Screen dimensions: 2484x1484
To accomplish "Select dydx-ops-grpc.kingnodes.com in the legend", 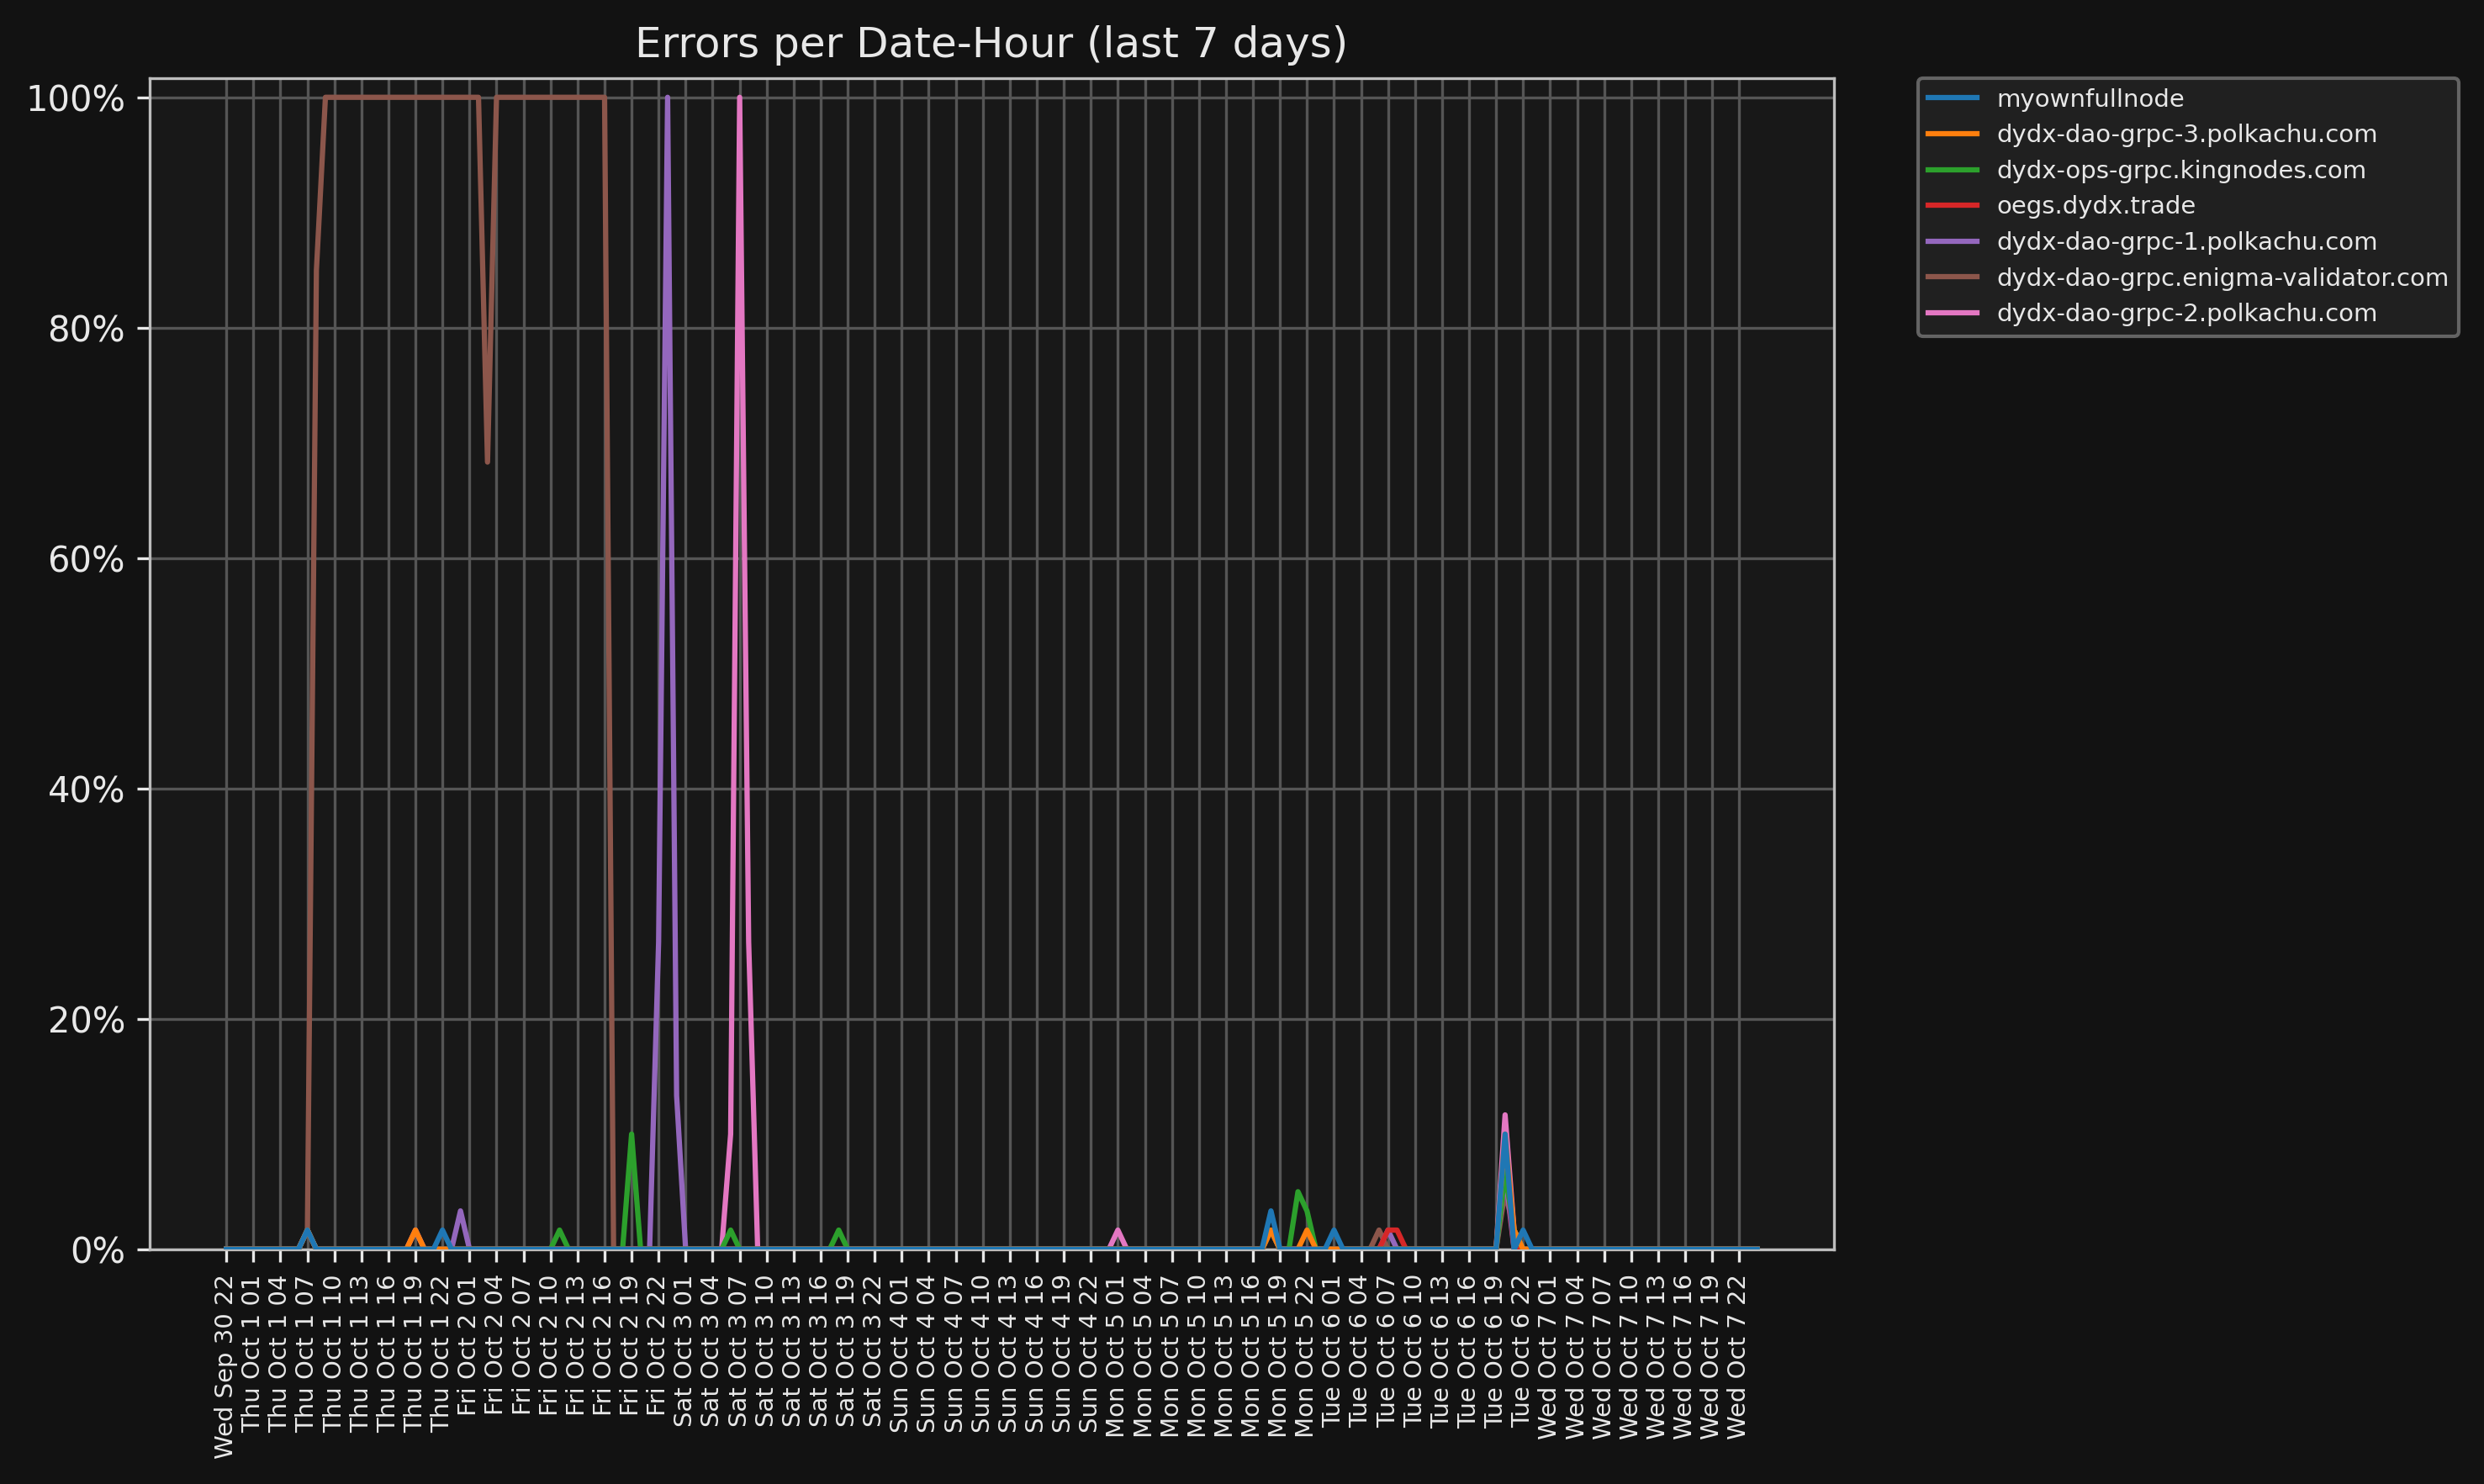I will [x=2181, y=170].
